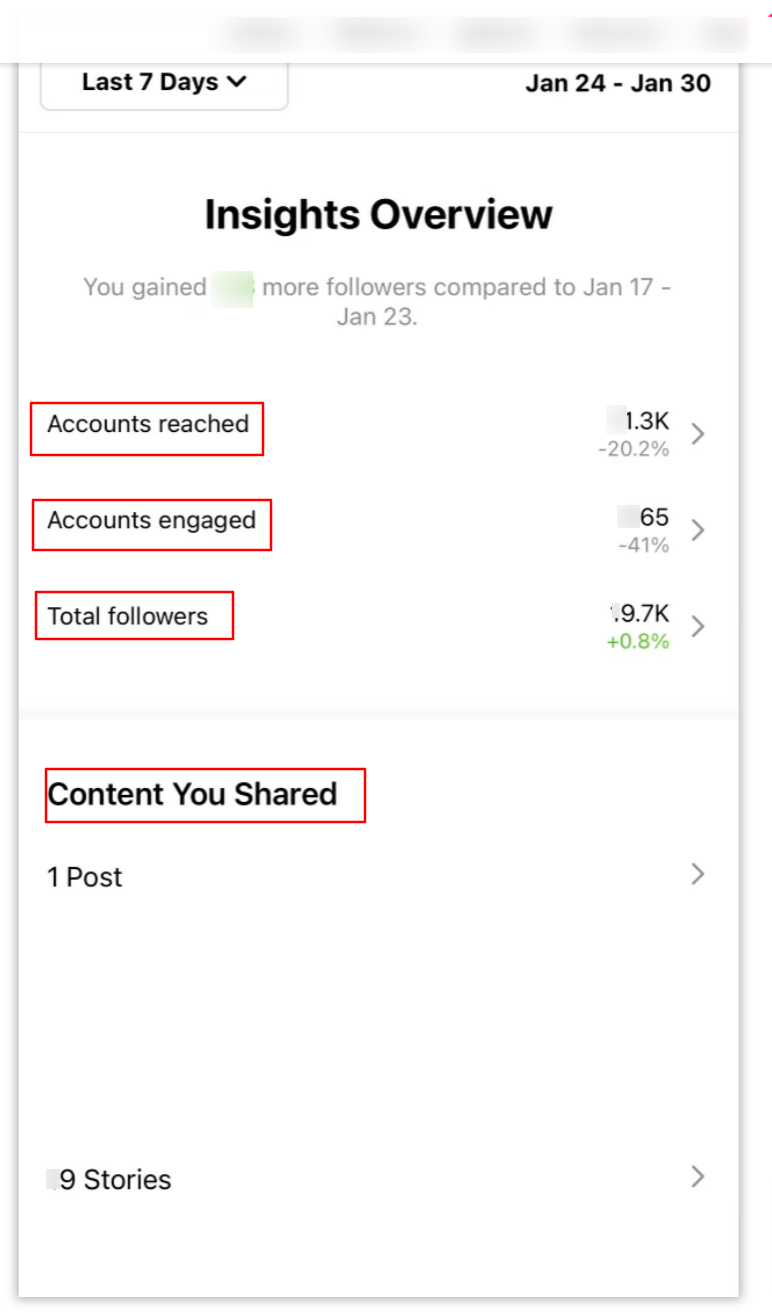Image resolution: width=772 pixels, height=1316 pixels.
Task: Click the Content You Shared heading
Action: [204, 793]
